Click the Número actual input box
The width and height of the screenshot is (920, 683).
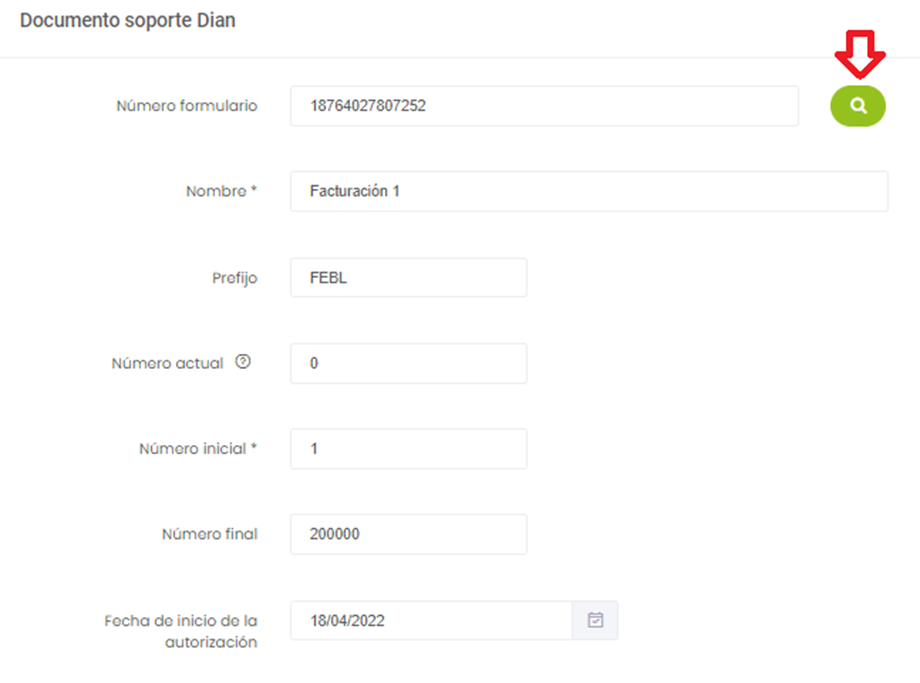point(408,364)
